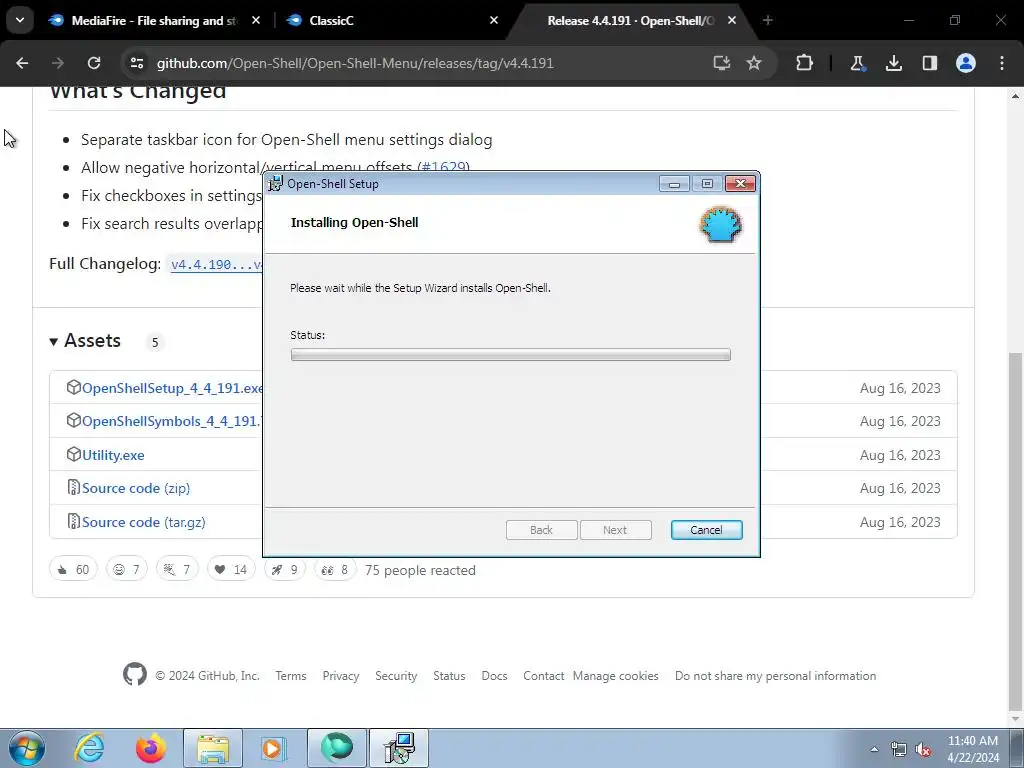Viewport: 1024px width, 768px height.
Task: Minimize the Open-Shell Setup dialog
Action: pyautogui.click(x=674, y=184)
